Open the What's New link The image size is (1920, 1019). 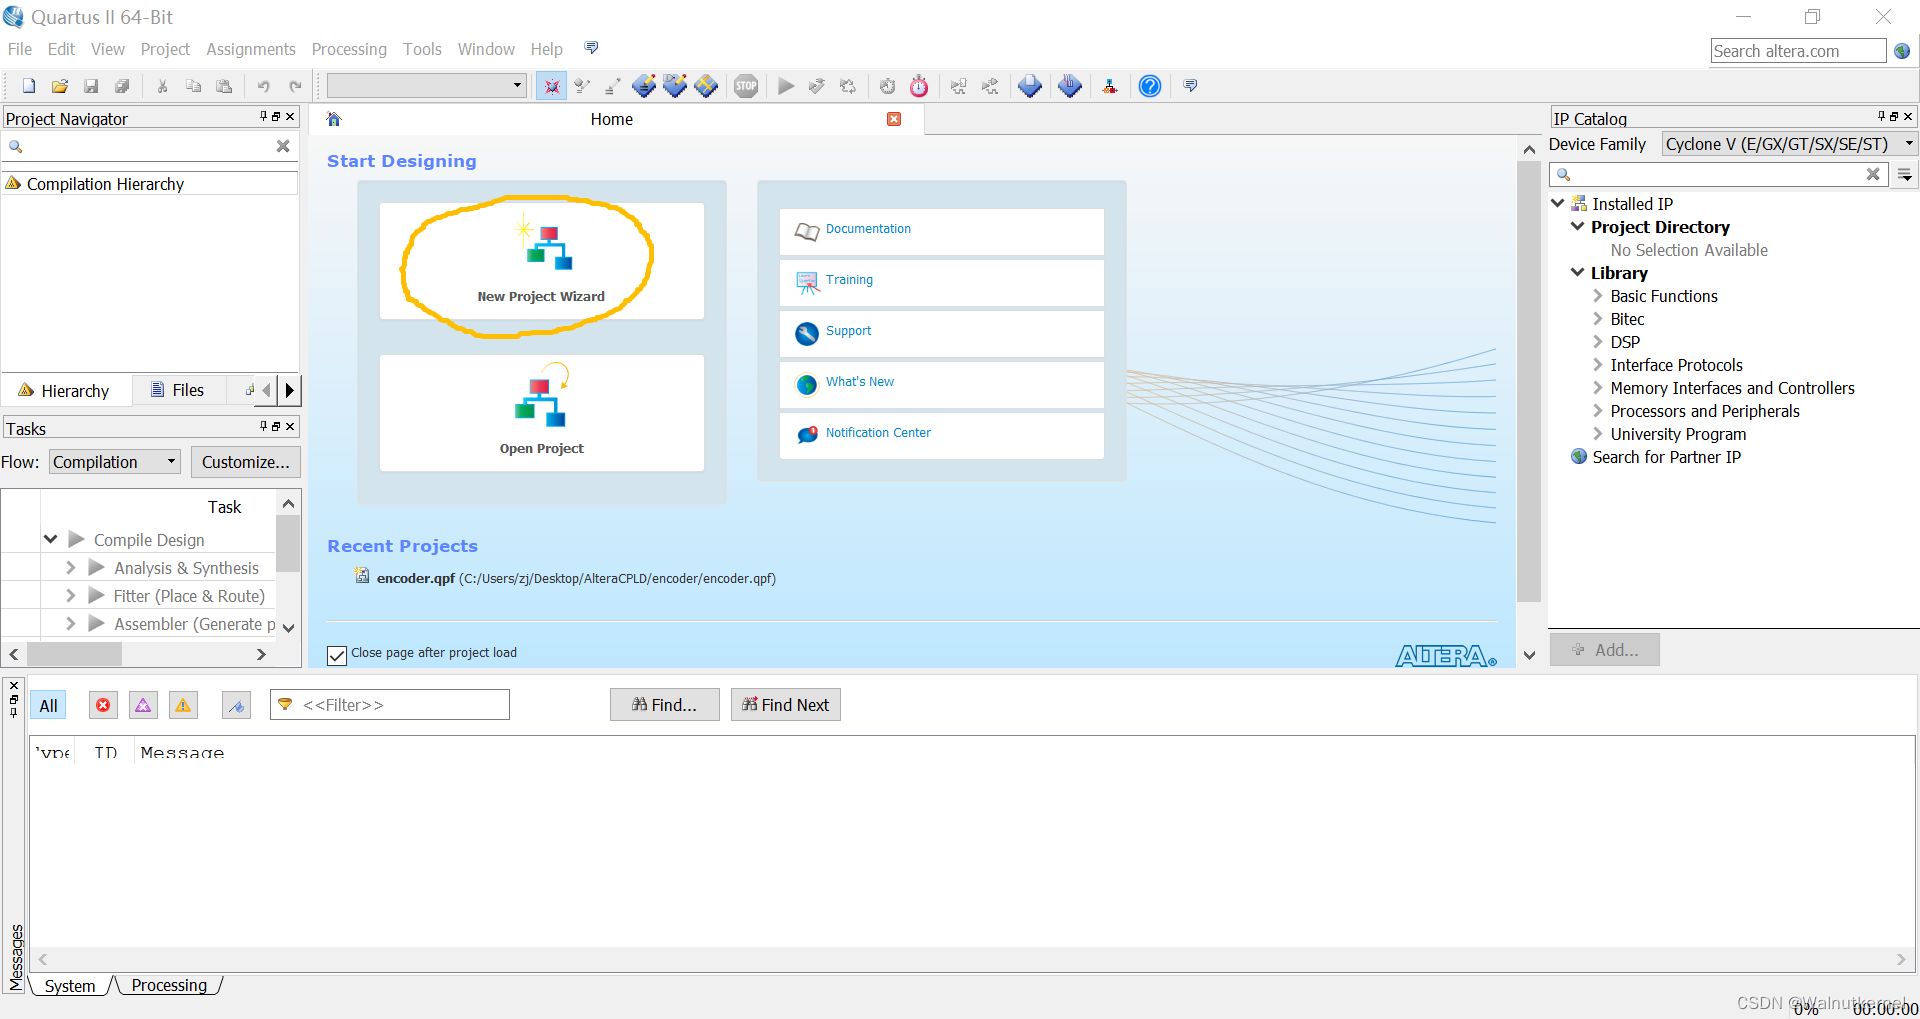(860, 382)
